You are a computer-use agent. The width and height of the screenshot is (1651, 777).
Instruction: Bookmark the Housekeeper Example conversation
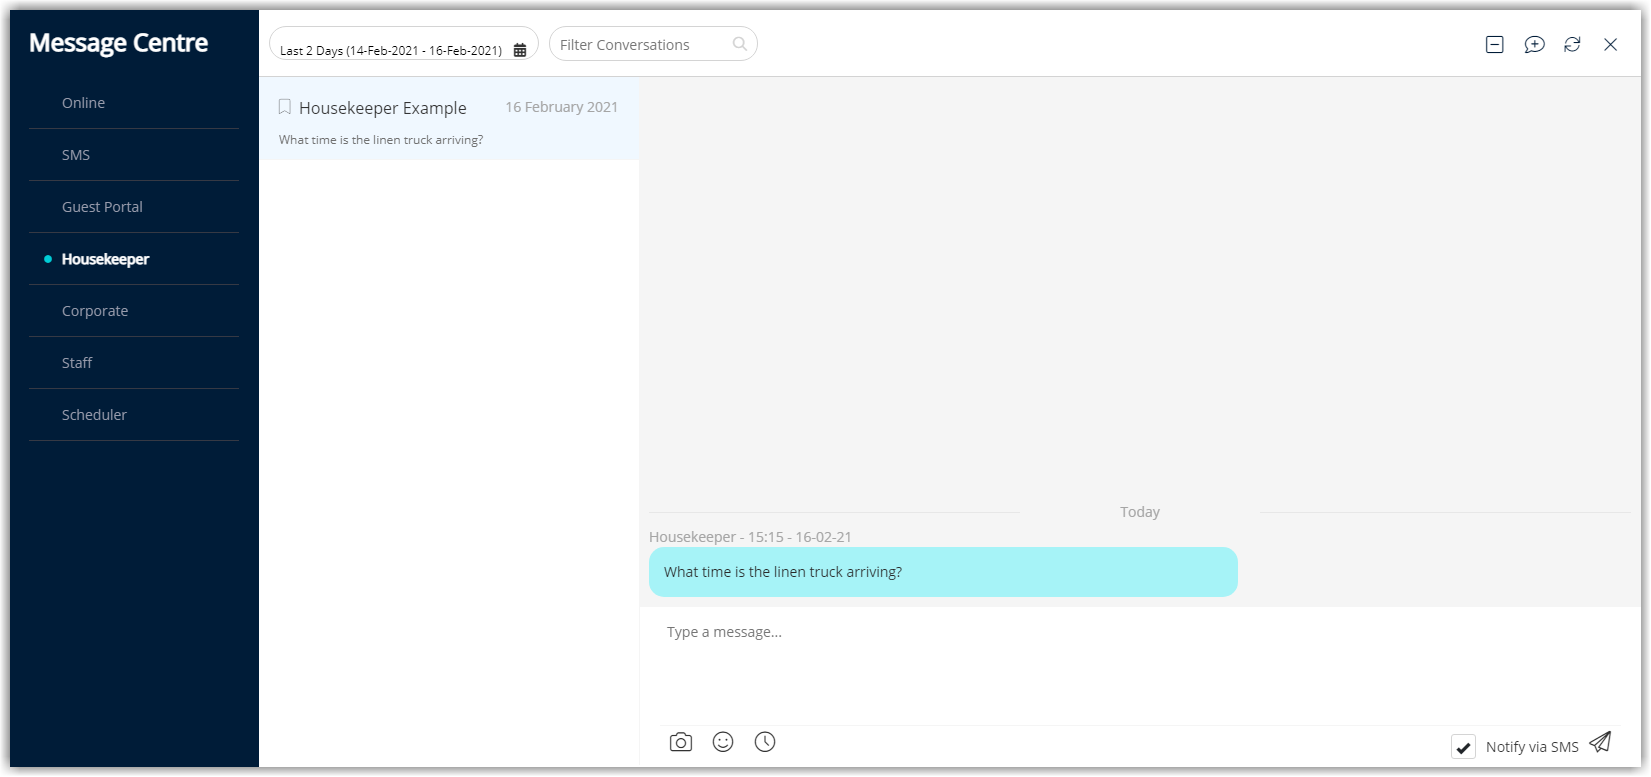(x=285, y=107)
